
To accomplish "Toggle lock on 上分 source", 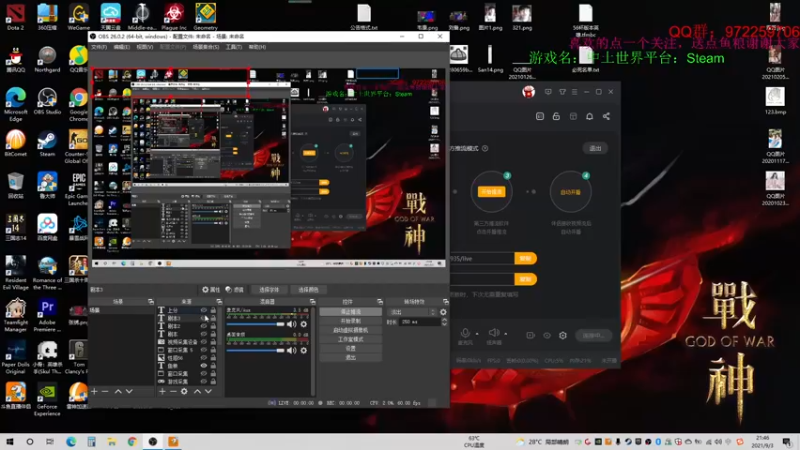I will point(213,310).
